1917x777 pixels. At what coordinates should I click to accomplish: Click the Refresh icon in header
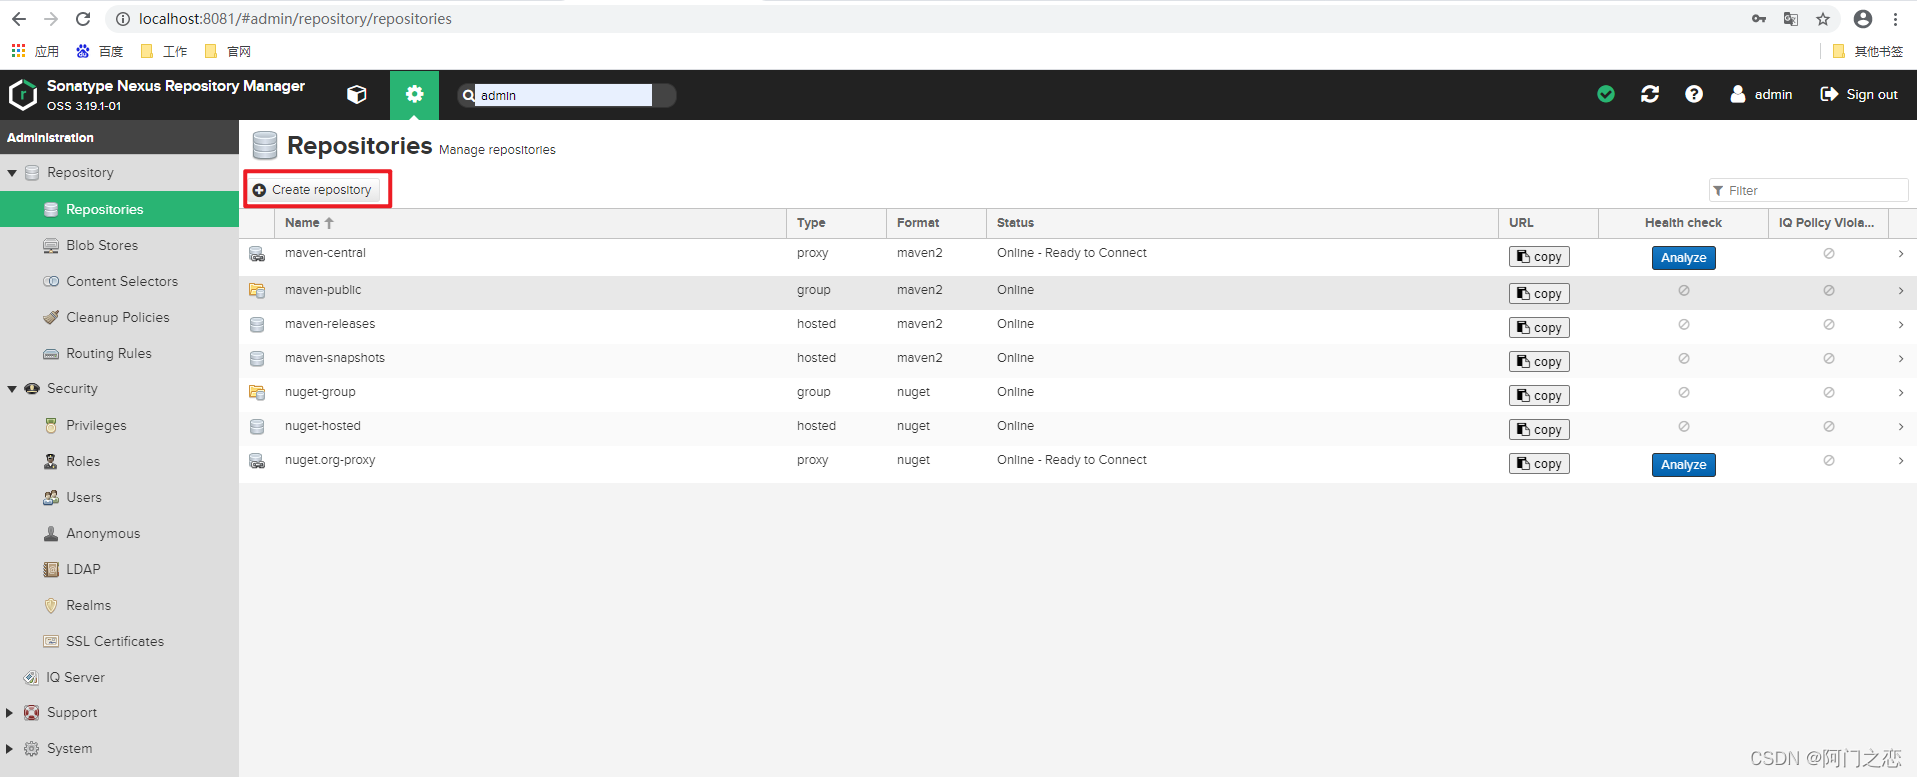coord(1650,94)
